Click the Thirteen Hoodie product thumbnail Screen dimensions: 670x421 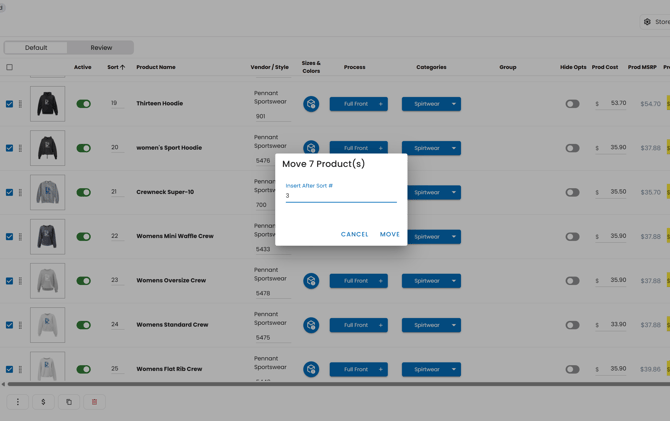pyautogui.click(x=47, y=104)
